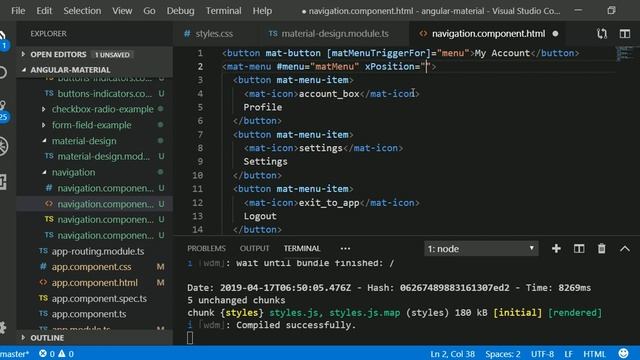
Task: Open app.component.ts in explorer
Action: (89, 314)
